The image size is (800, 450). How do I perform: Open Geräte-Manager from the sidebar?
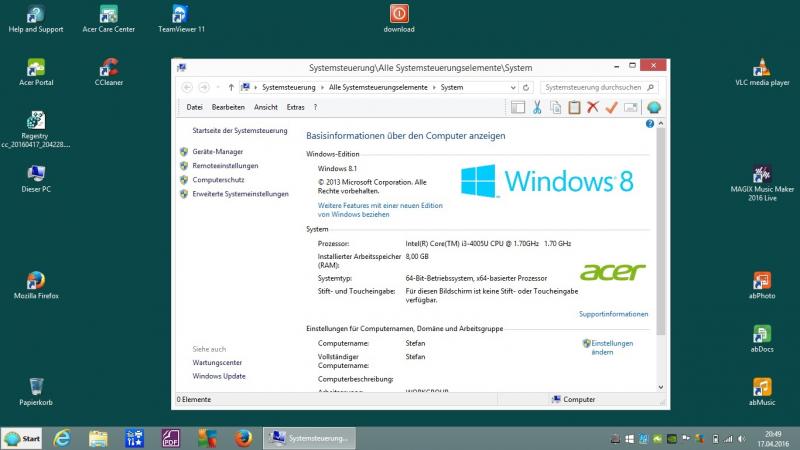217,152
